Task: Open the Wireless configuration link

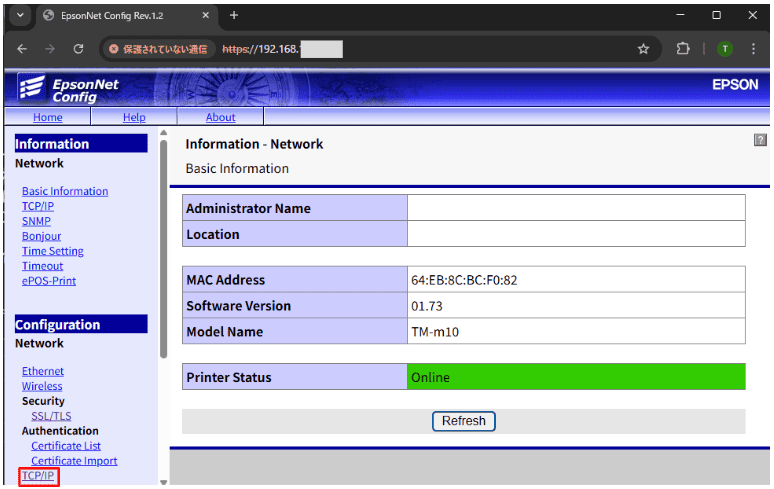Action: 42,386
